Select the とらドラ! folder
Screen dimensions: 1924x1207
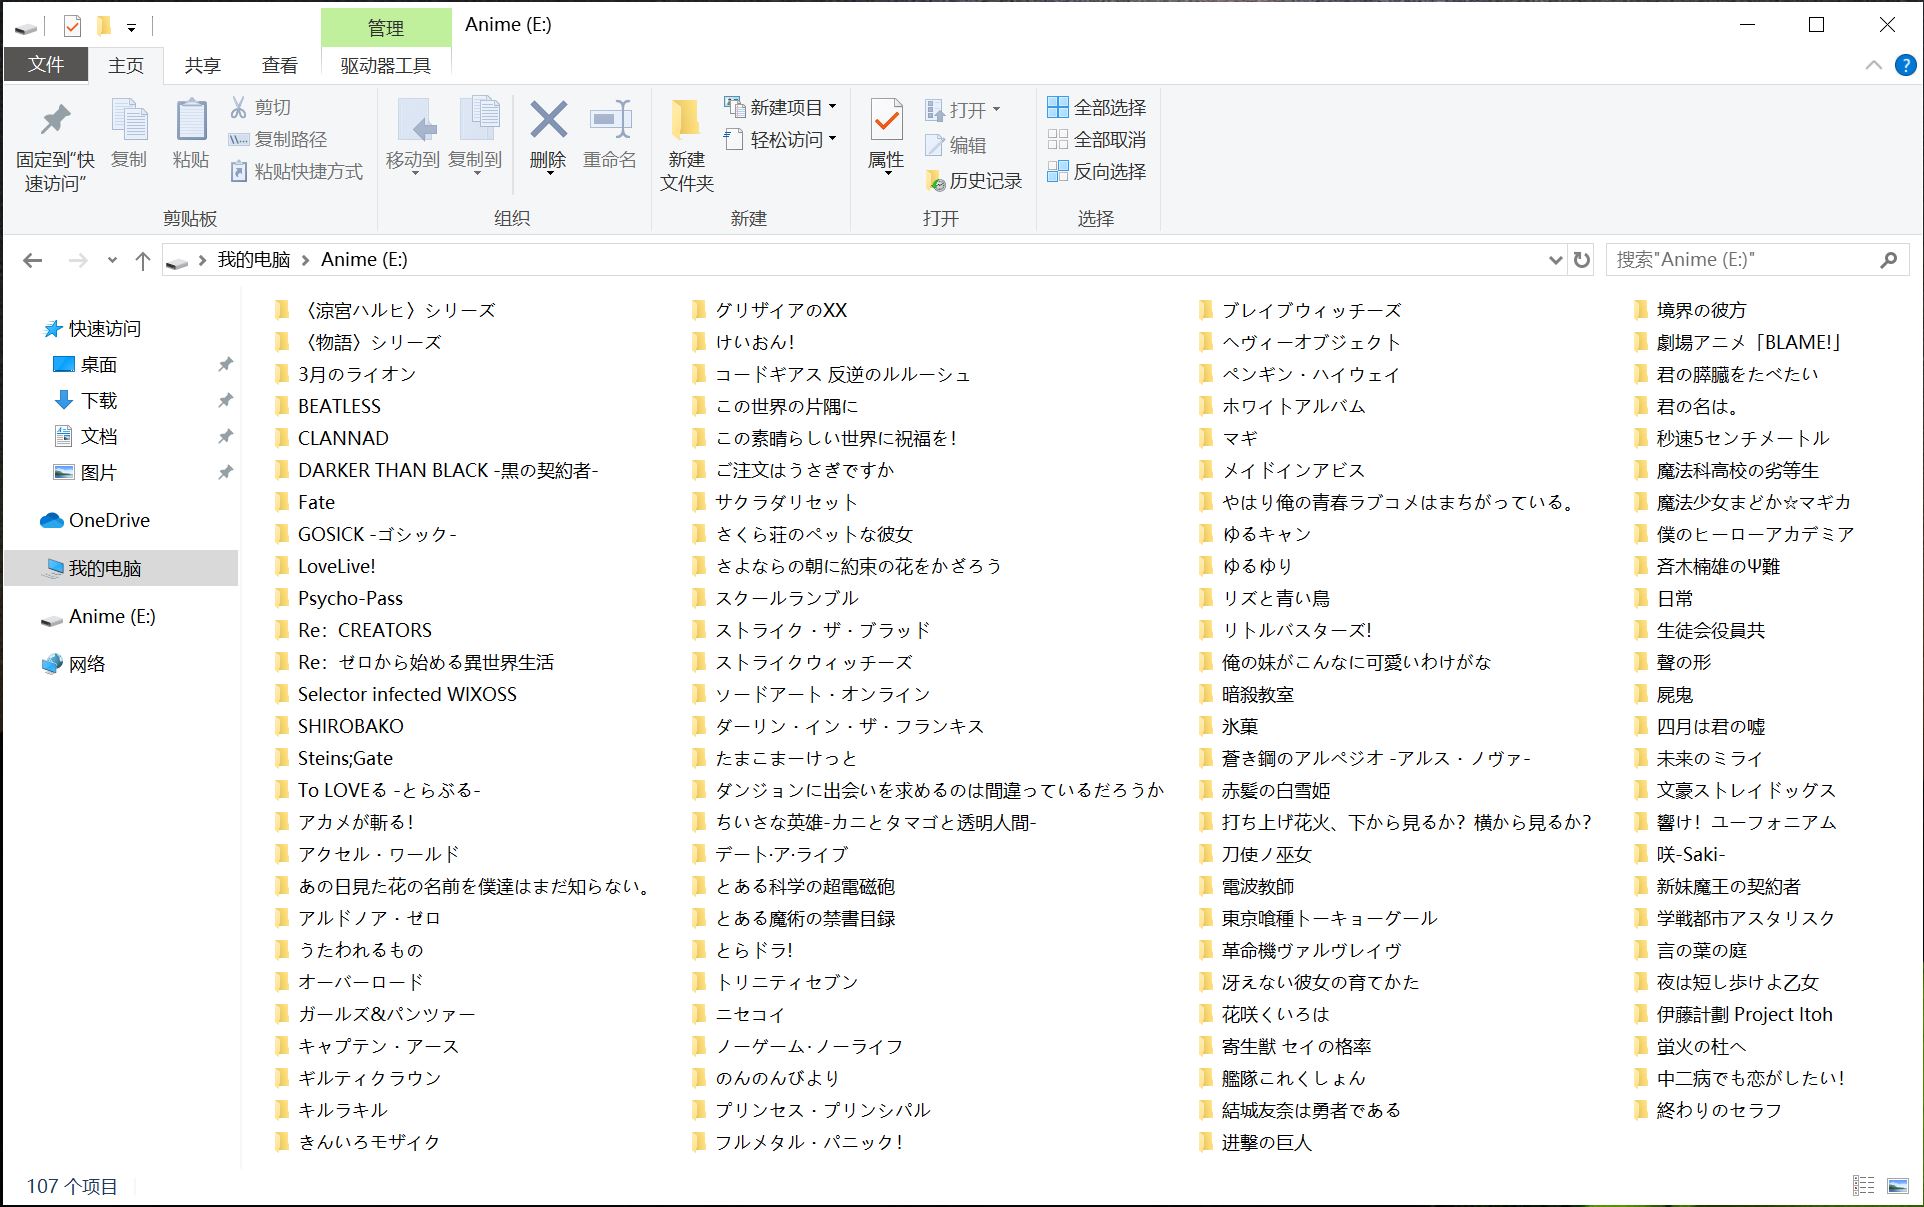(743, 950)
